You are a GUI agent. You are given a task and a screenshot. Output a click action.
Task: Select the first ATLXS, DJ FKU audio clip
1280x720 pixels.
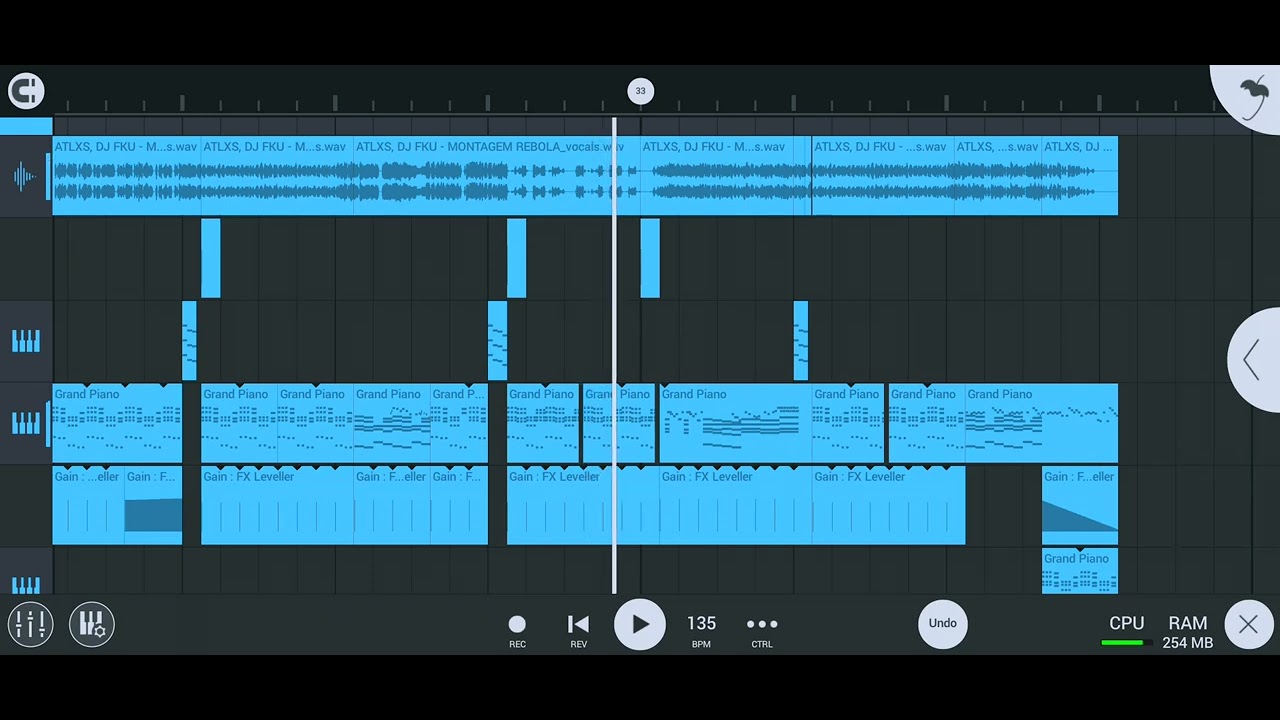pos(127,176)
